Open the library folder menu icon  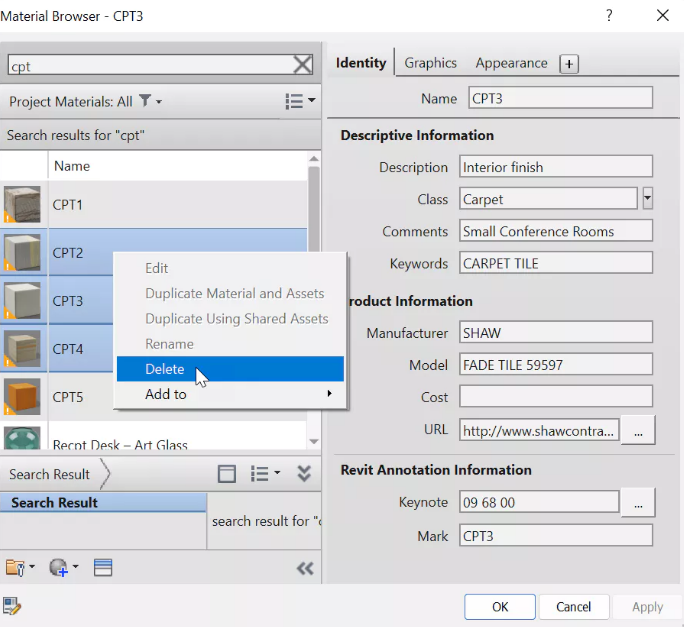19,567
